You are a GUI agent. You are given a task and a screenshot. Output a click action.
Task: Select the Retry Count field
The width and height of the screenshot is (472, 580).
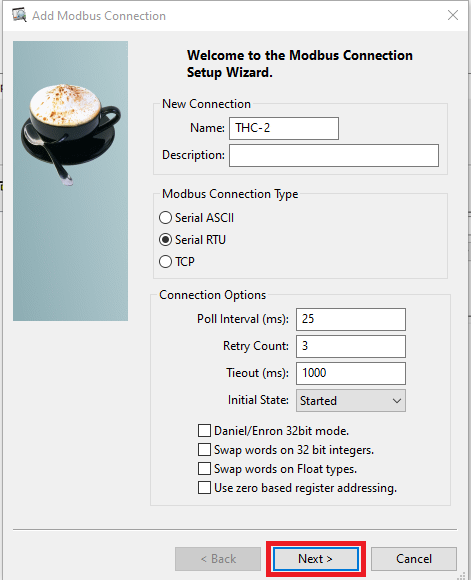pos(351,346)
